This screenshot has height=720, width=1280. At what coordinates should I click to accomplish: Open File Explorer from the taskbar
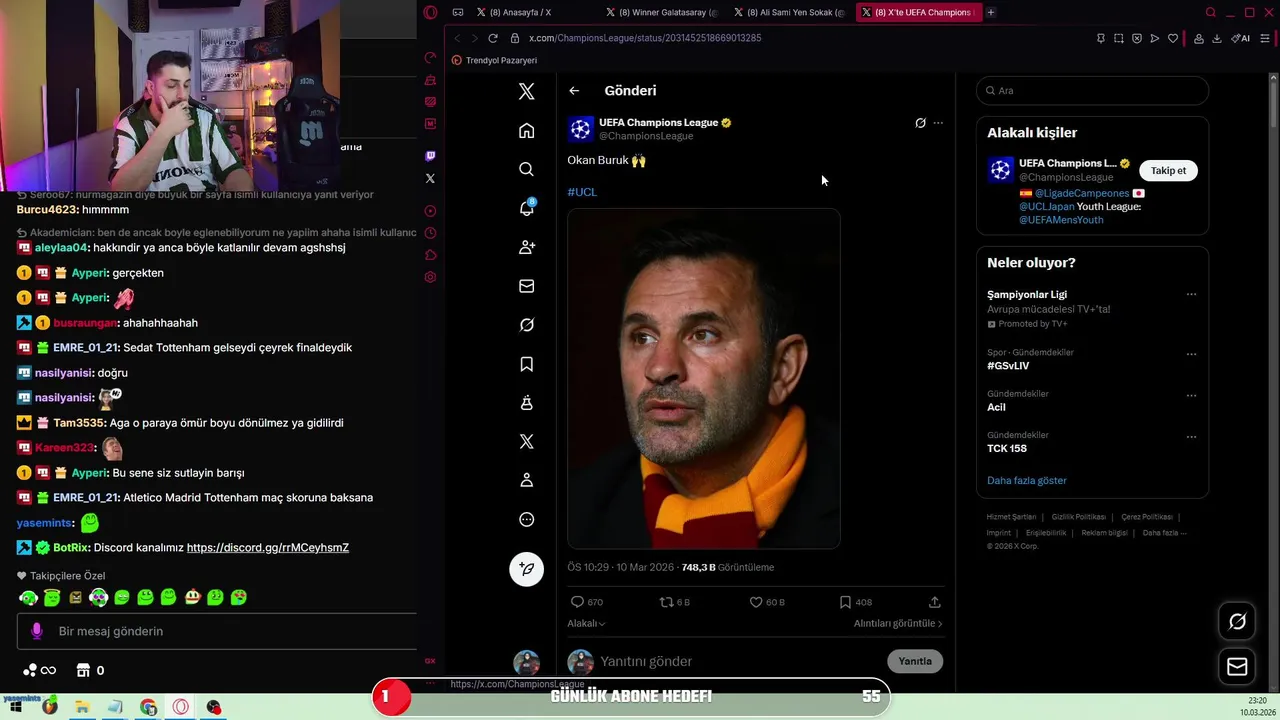point(82,707)
